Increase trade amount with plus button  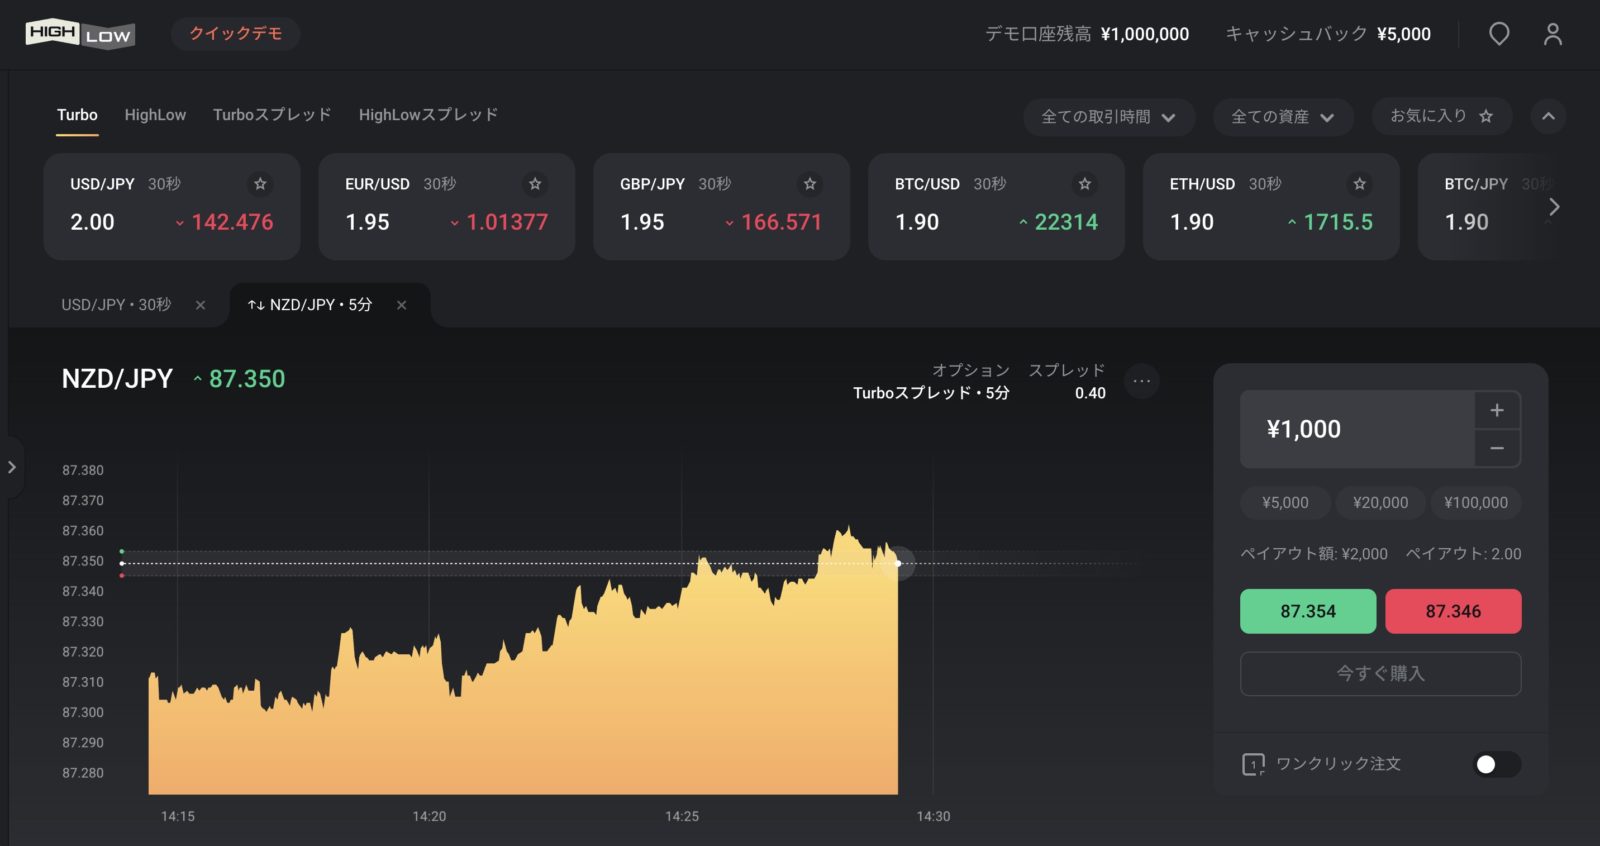point(1497,410)
